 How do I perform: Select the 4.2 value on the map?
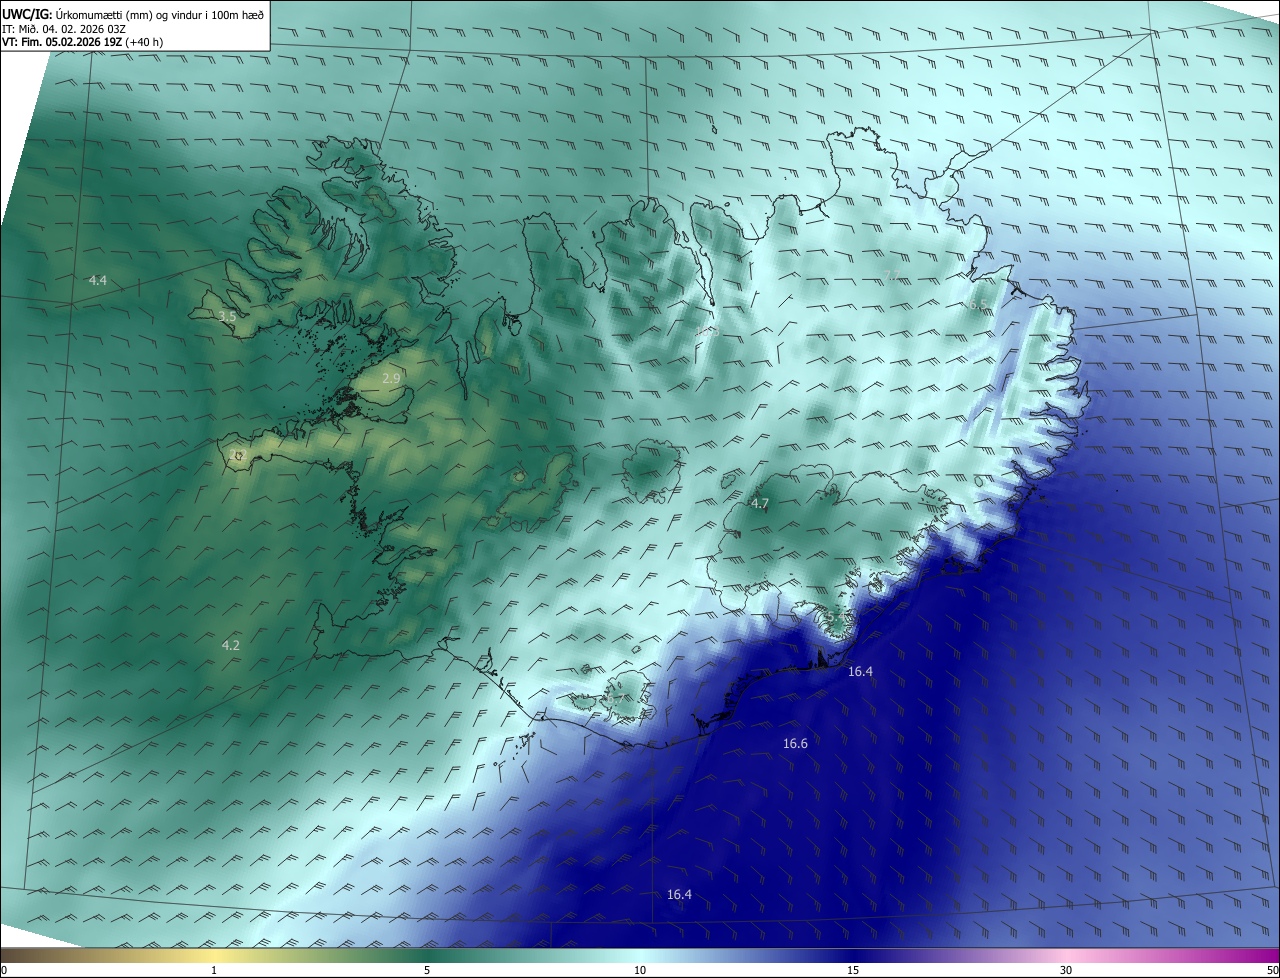[x=231, y=645]
